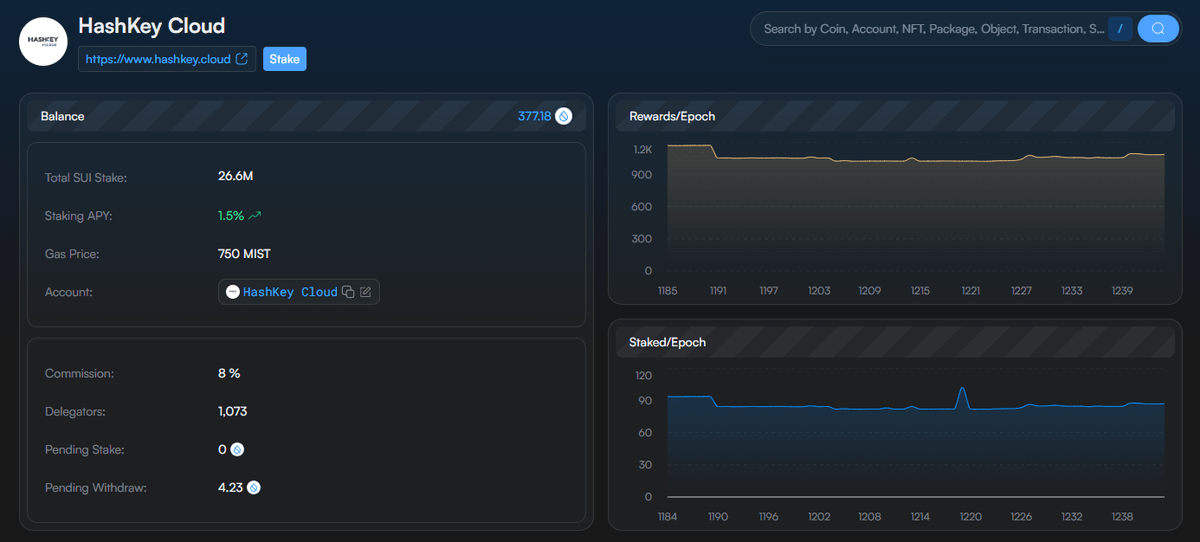The width and height of the screenshot is (1200, 542).
Task: Click the Balance panel header label
Action: [x=62, y=116]
